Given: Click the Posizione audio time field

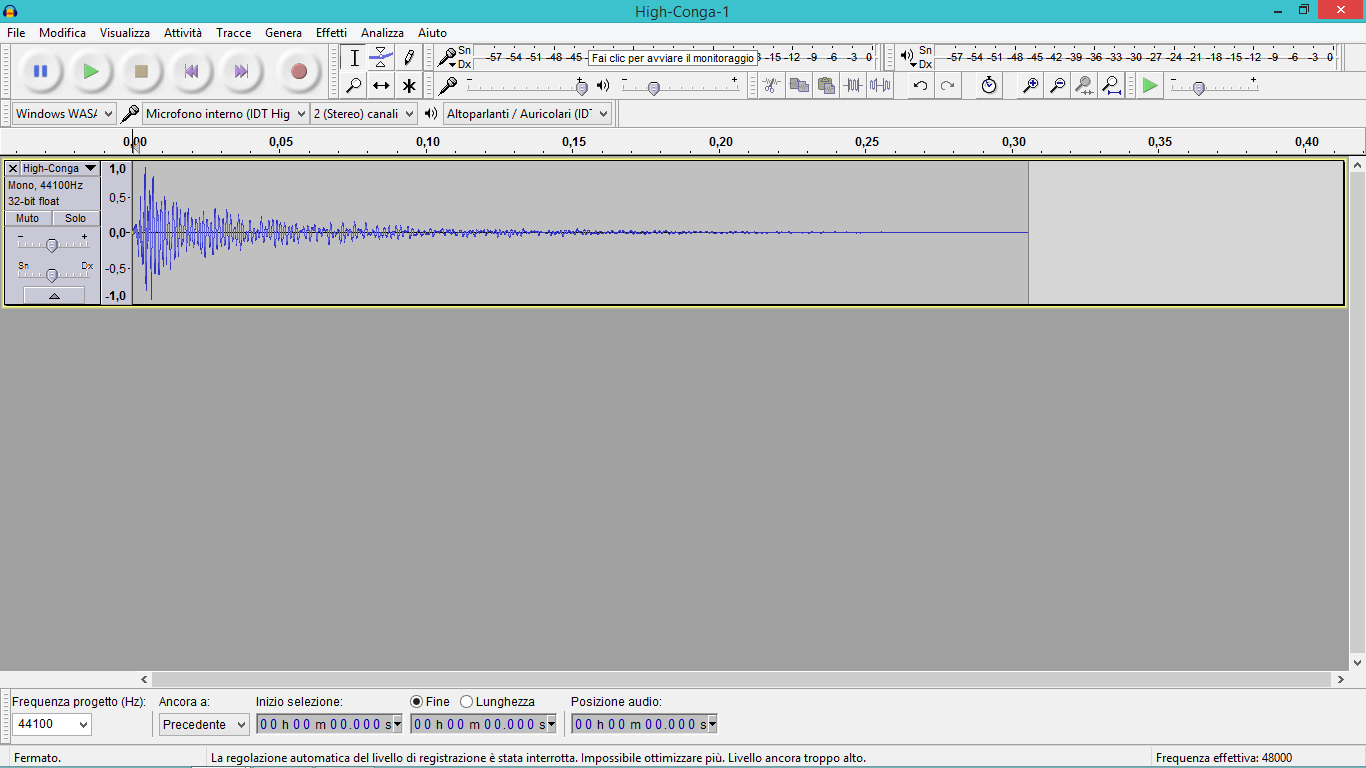Looking at the screenshot, I should pyautogui.click(x=645, y=724).
